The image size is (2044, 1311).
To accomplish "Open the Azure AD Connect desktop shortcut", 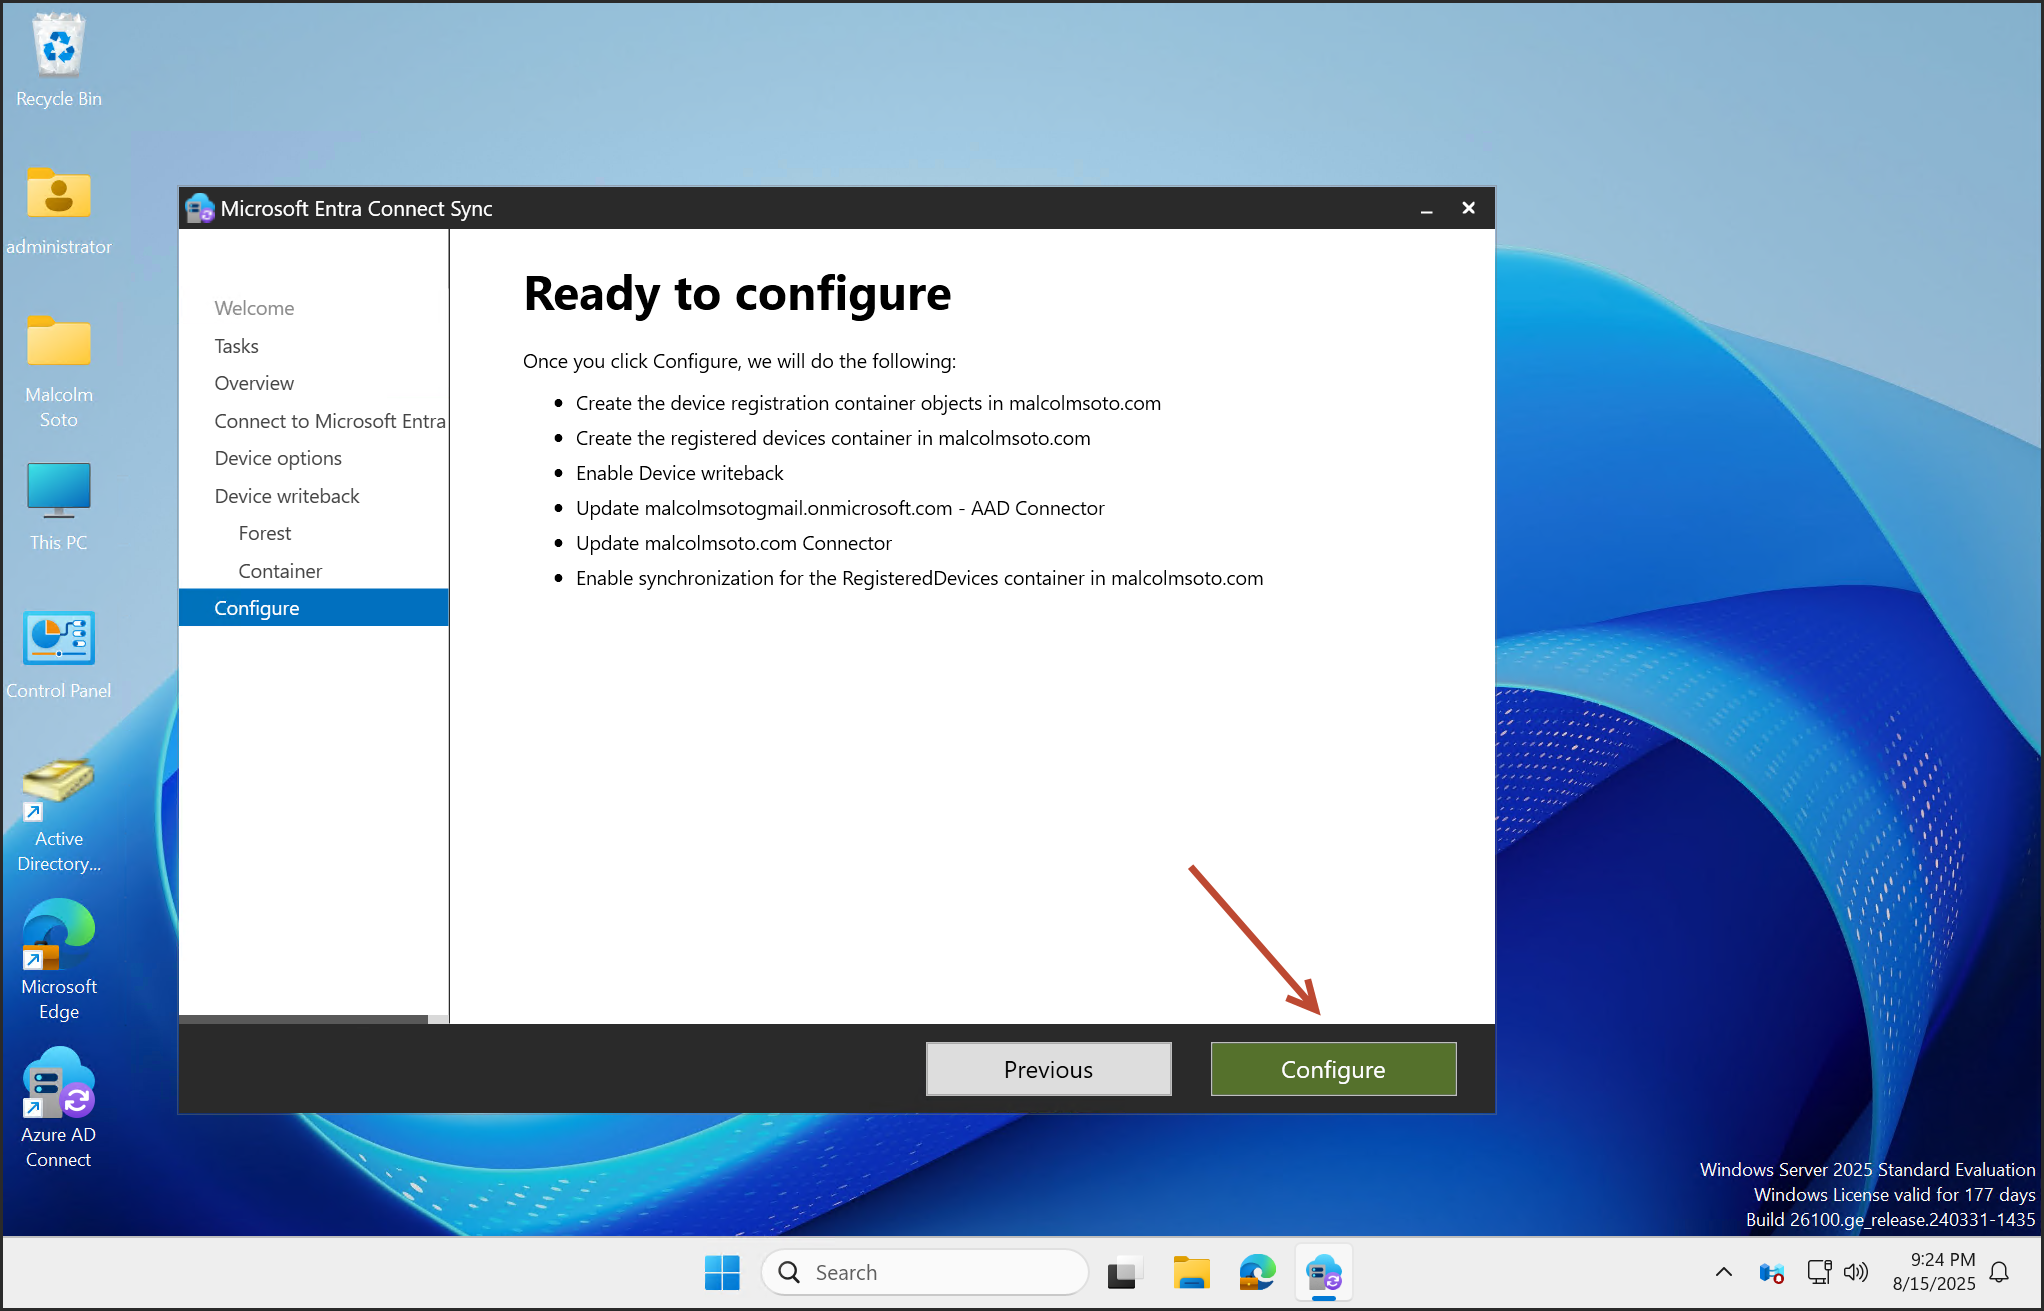I will click(59, 1106).
